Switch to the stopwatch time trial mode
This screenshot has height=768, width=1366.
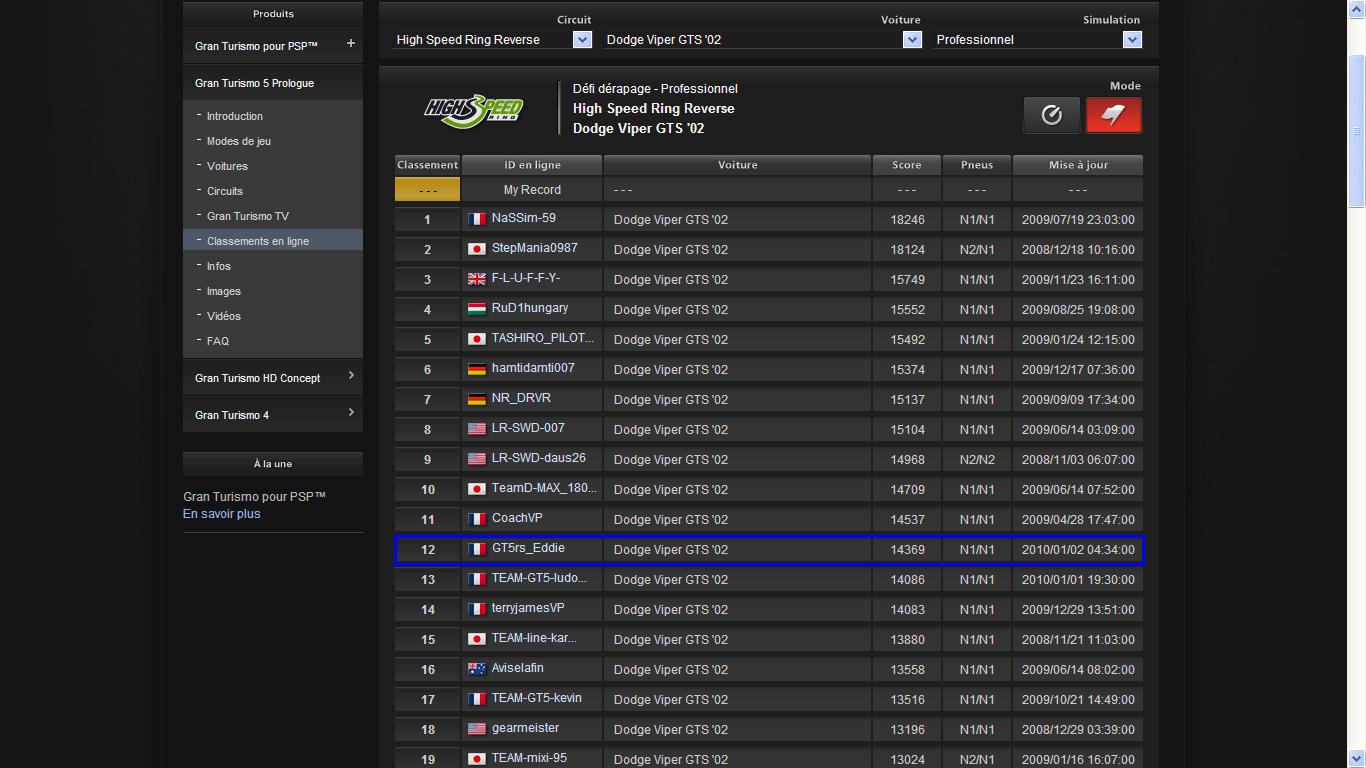pos(1051,115)
